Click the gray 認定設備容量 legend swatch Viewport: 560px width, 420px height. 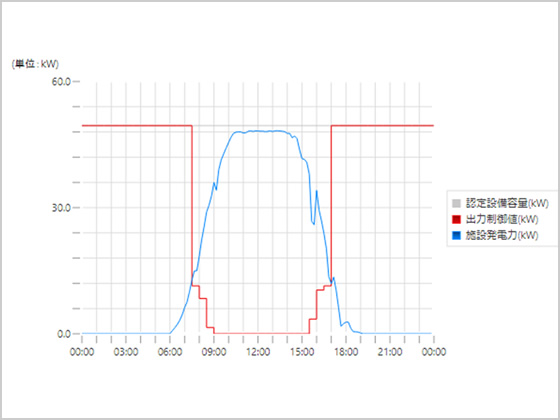[x=456, y=204]
